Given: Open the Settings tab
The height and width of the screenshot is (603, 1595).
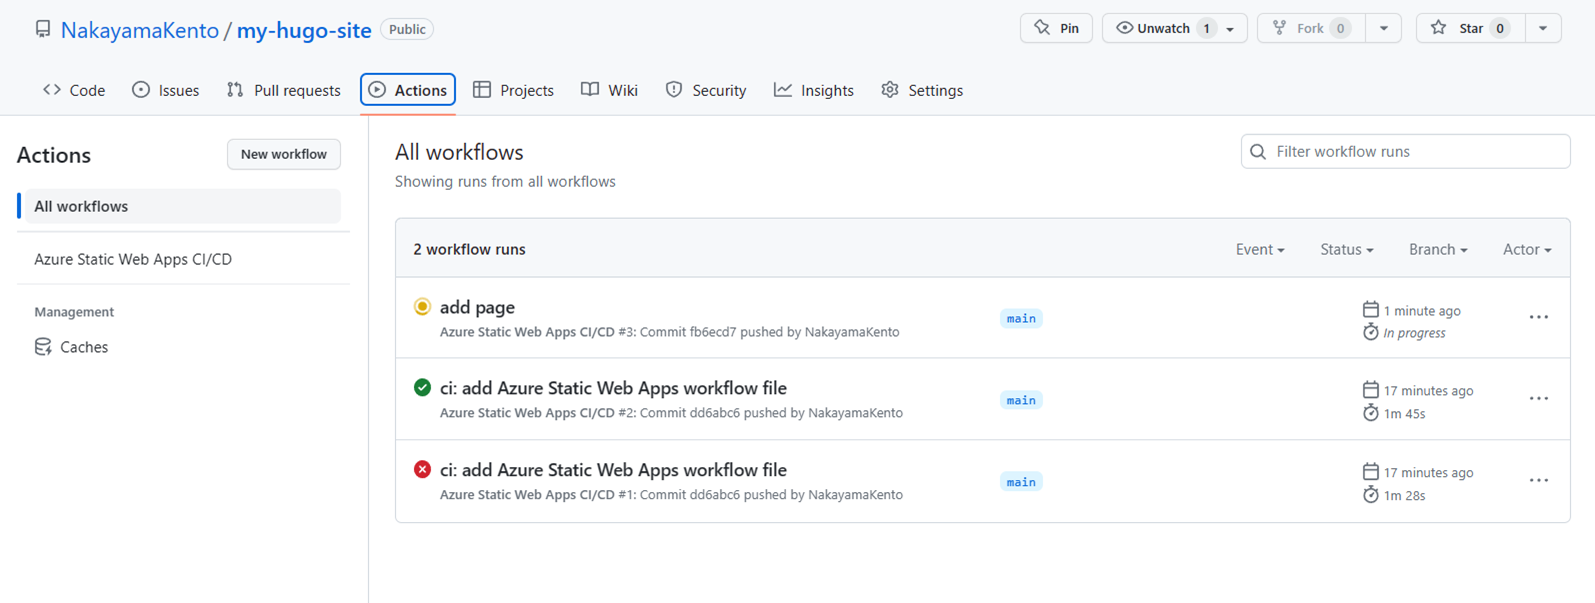Looking at the screenshot, I should (x=922, y=91).
